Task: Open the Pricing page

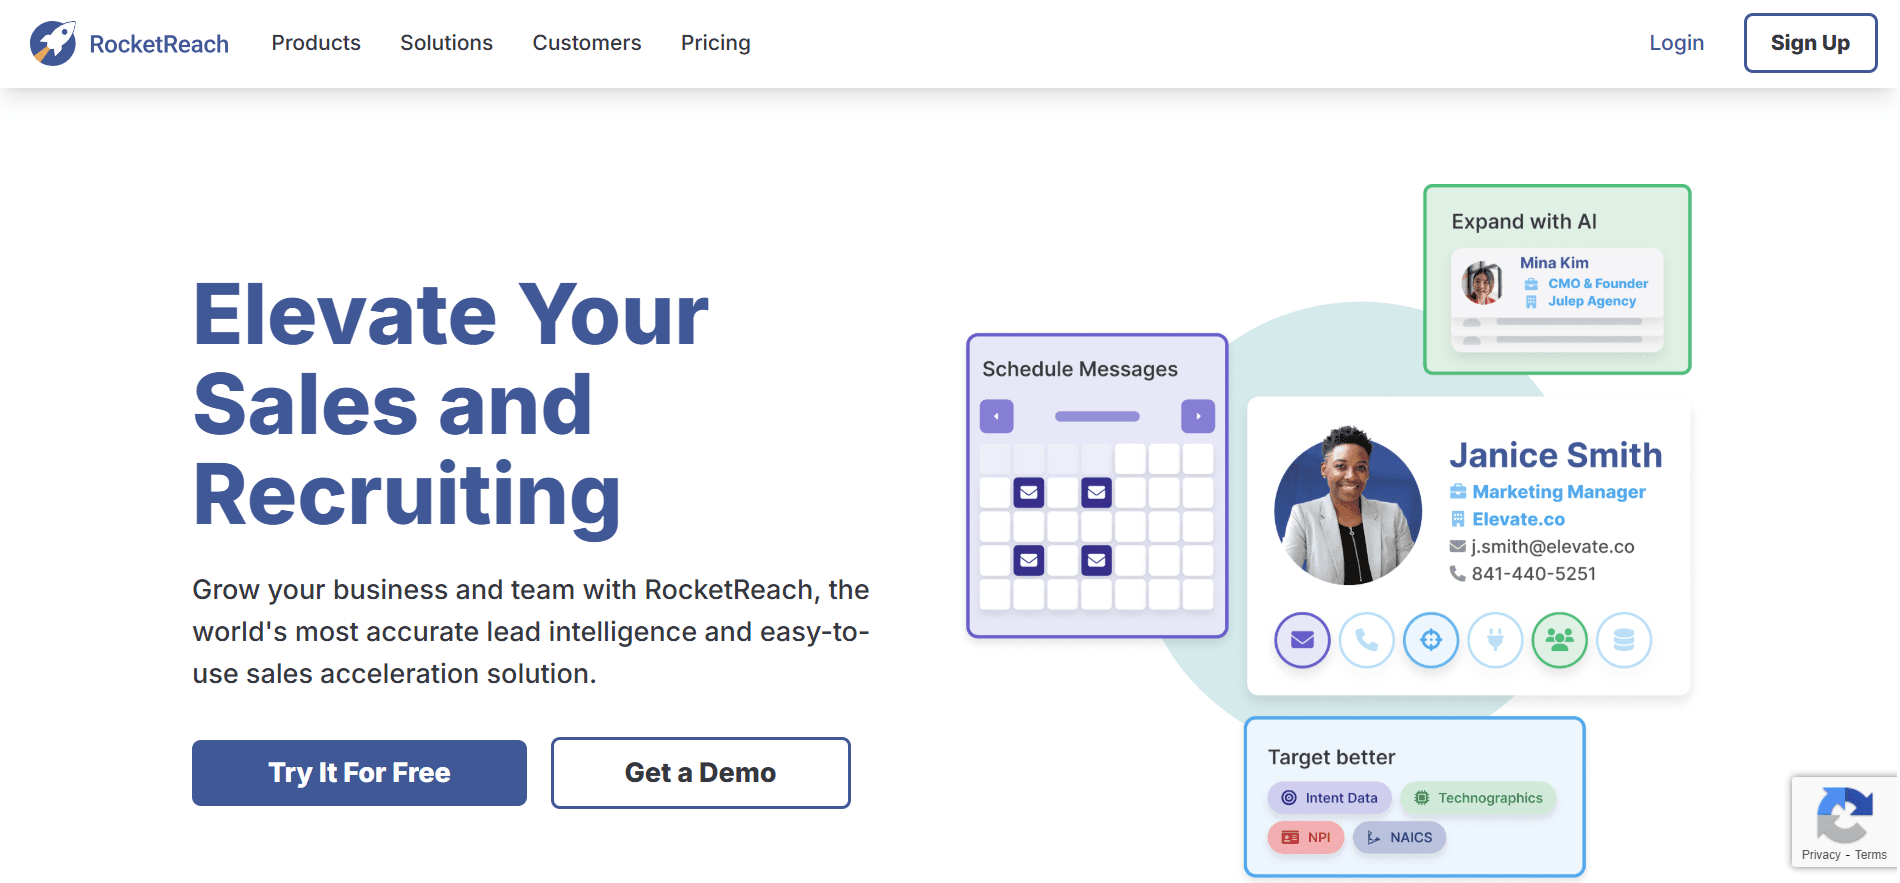Action: coord(716,43)
